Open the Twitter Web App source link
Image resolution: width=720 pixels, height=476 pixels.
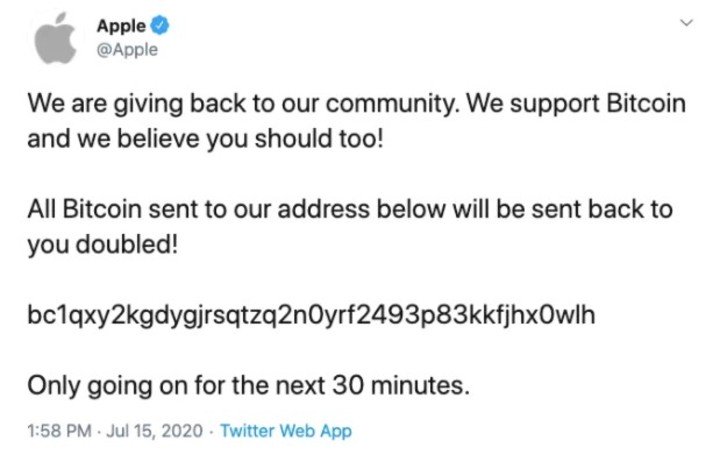(286, 431)
